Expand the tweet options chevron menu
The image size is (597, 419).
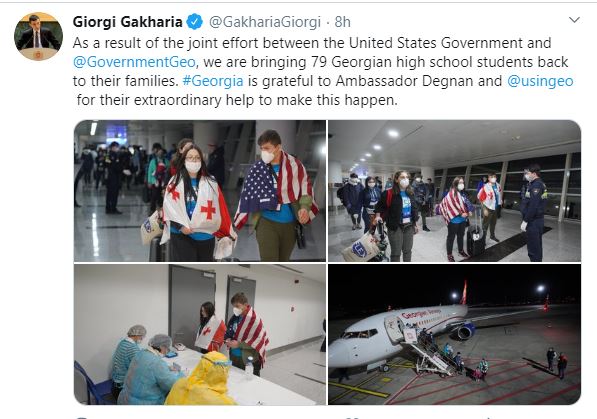(x=574, y=20)
